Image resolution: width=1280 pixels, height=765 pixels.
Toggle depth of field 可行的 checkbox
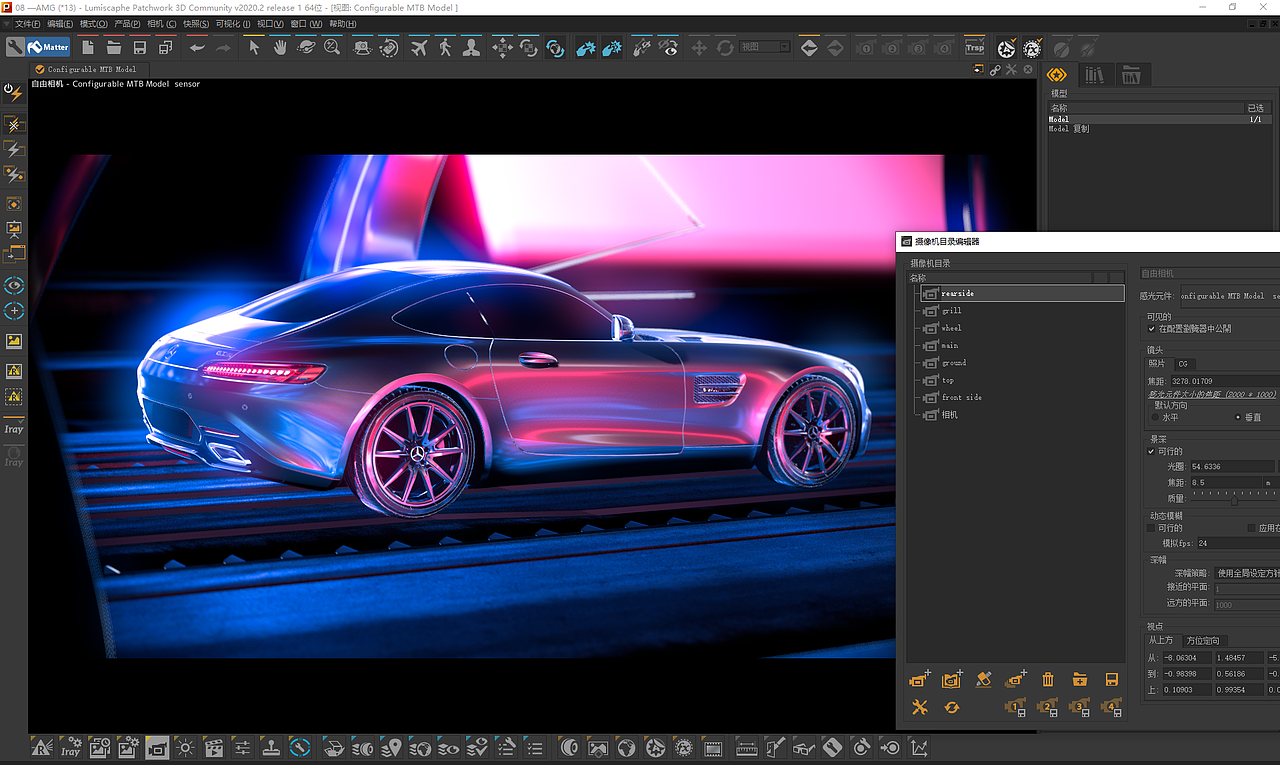point(1152,451)
